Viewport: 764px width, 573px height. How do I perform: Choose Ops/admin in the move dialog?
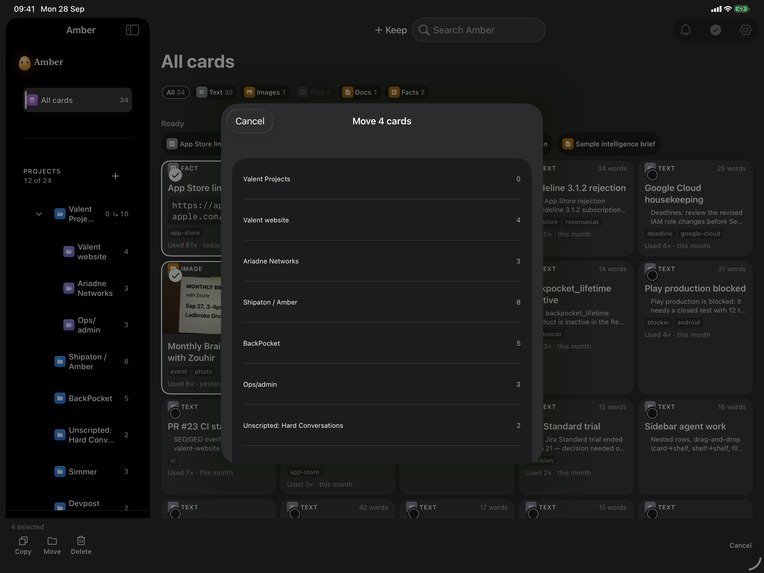coord(382,384)
